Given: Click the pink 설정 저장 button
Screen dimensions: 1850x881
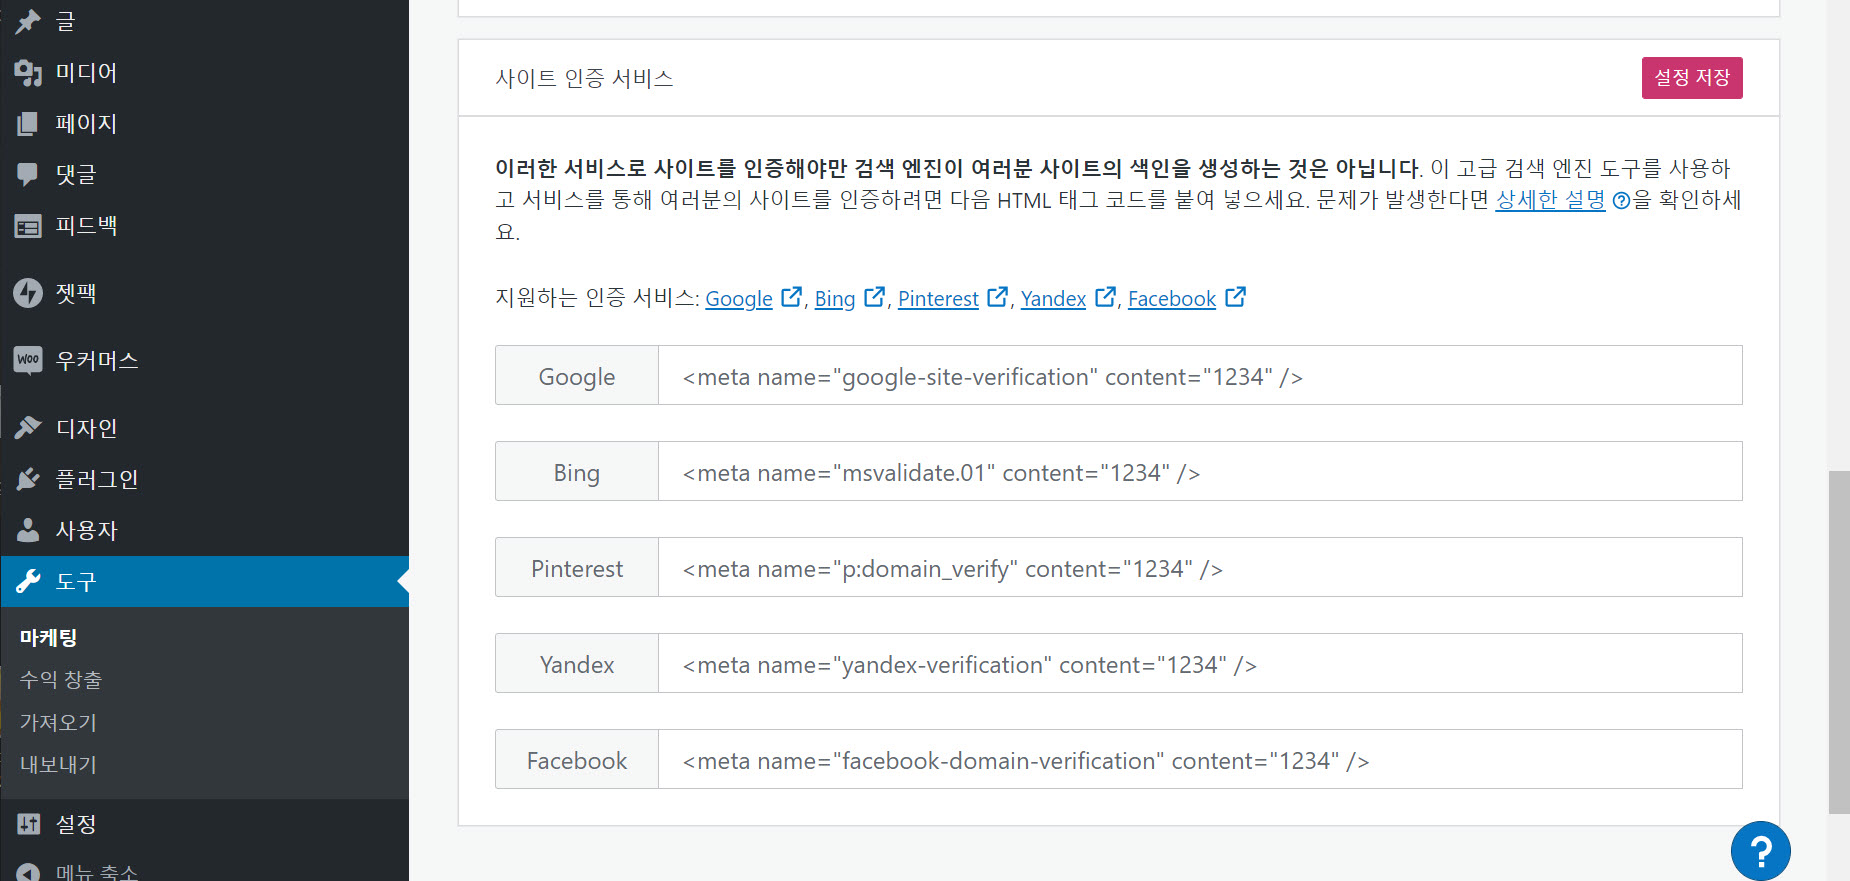Looking at the screenshot, I should (x=1691, y=77).
